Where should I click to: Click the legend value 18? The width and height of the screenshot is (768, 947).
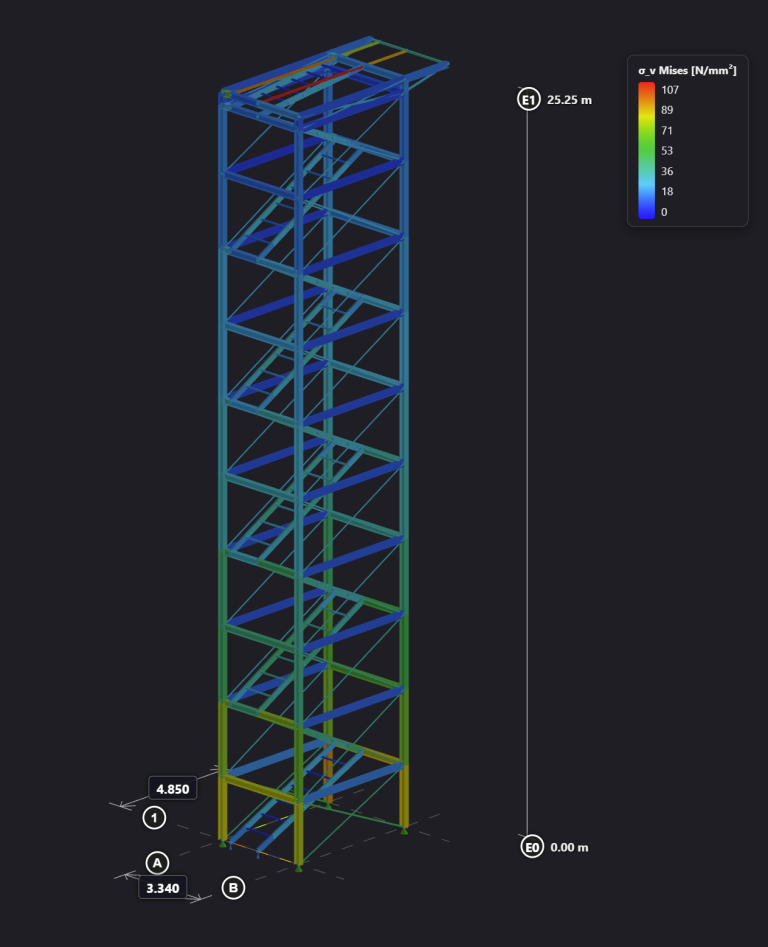[x=667, y=191]
